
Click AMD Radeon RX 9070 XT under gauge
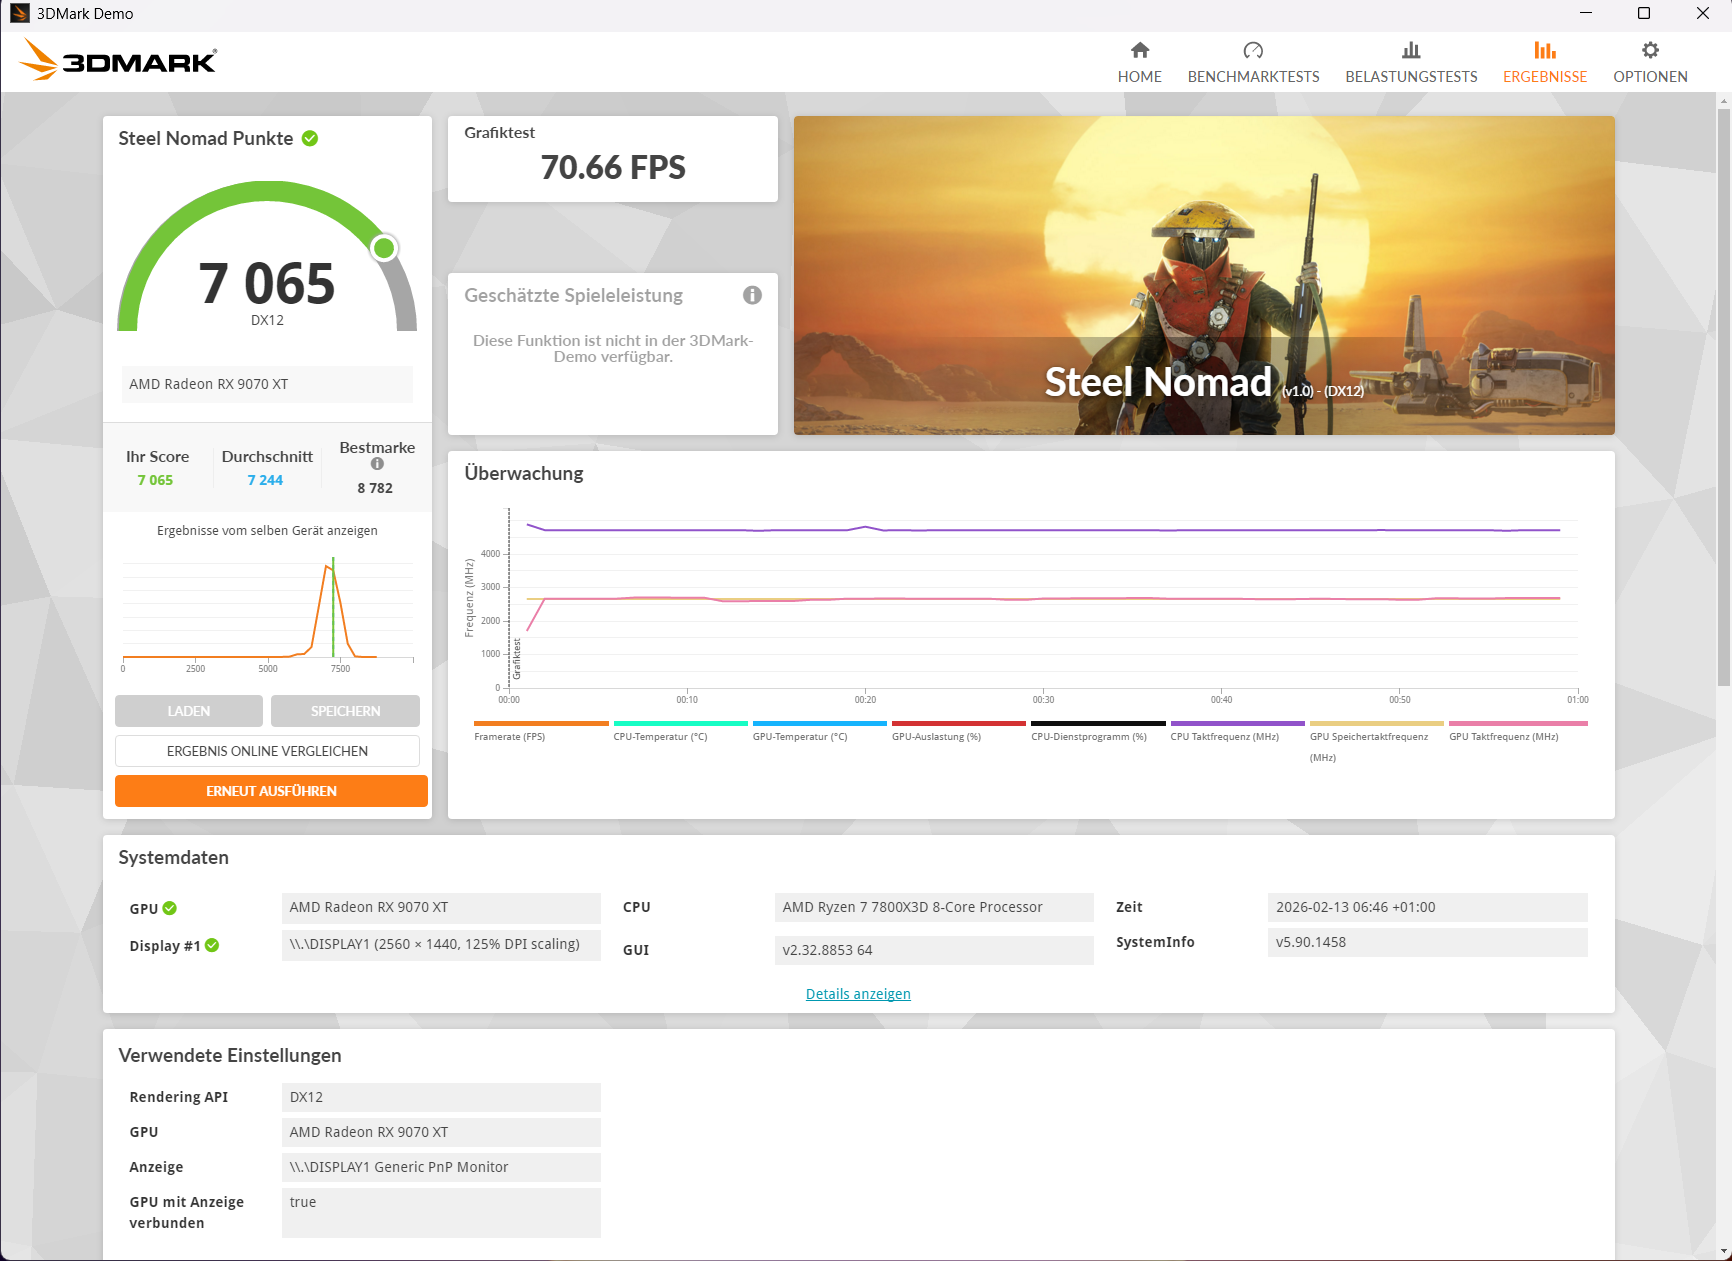pos(267,384)
